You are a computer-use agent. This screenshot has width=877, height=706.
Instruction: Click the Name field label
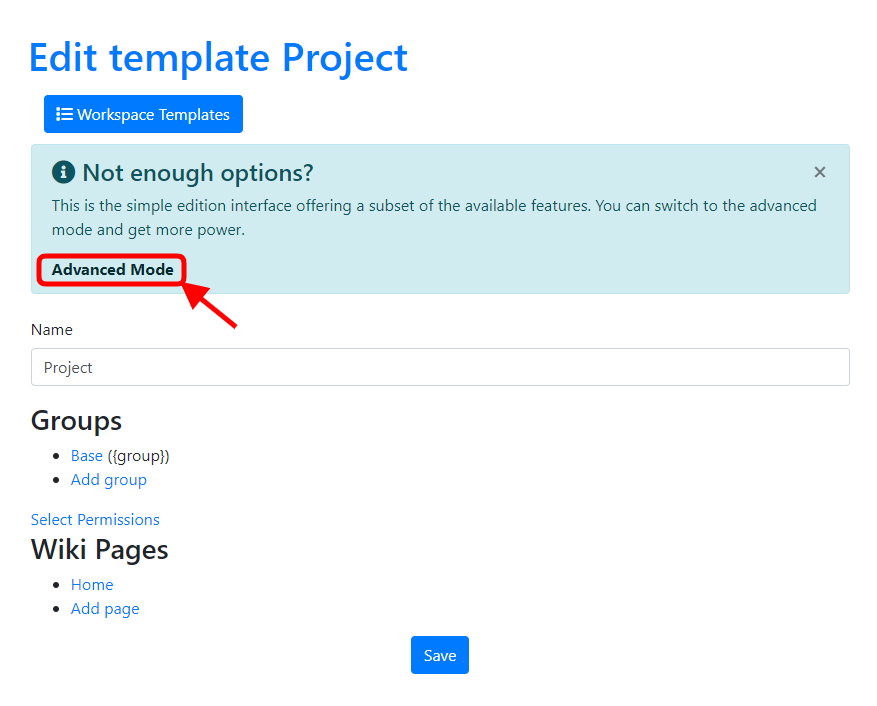[x=52, y=330]
